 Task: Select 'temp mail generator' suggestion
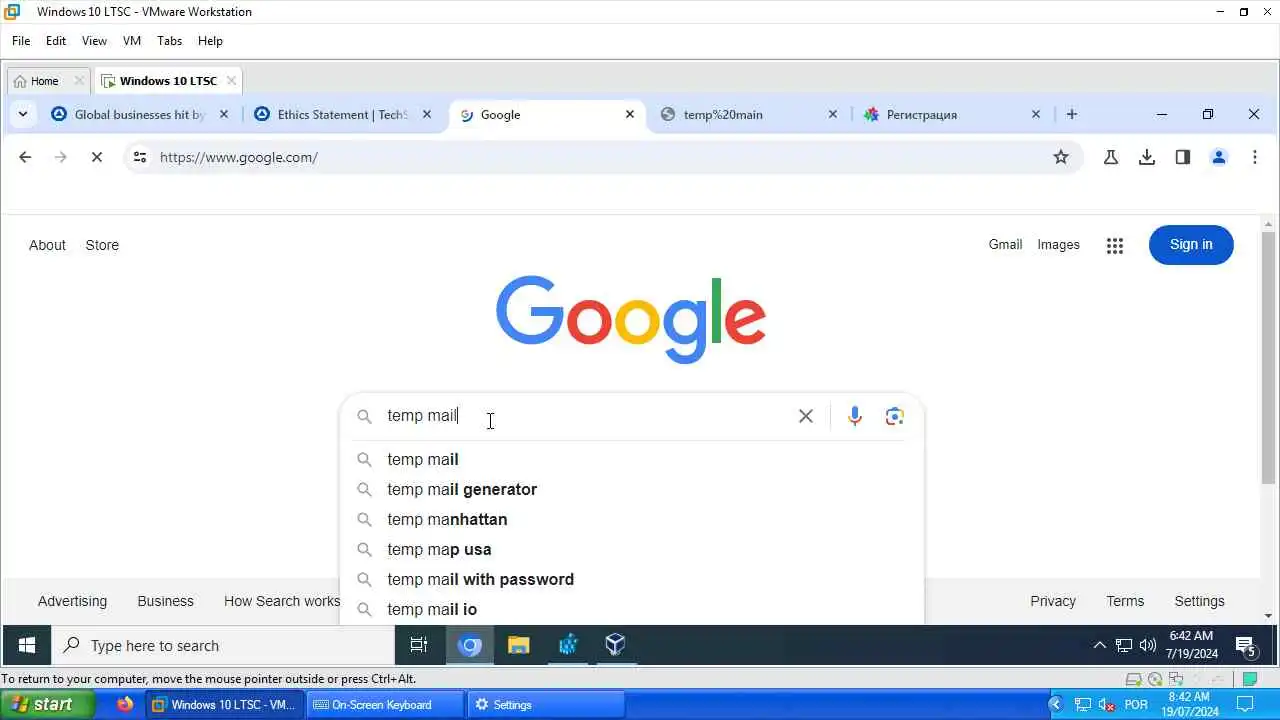632,489
